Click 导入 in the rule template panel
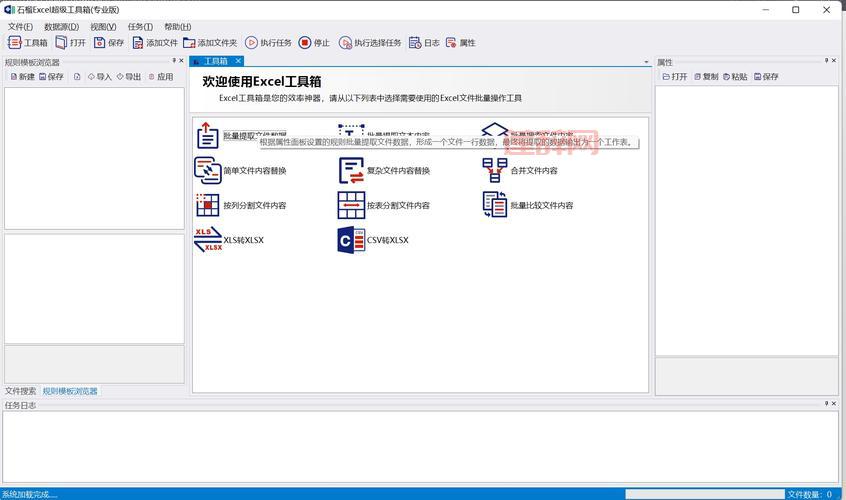Screen dimensions: 846x500 point(99,77)
